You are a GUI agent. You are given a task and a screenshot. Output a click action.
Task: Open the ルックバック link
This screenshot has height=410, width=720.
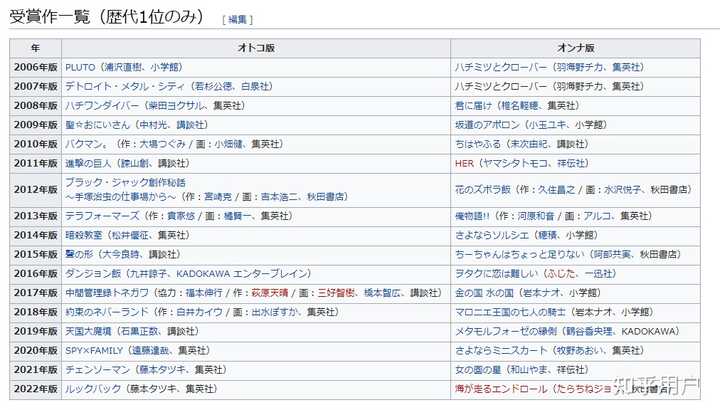tap(93, 389)
